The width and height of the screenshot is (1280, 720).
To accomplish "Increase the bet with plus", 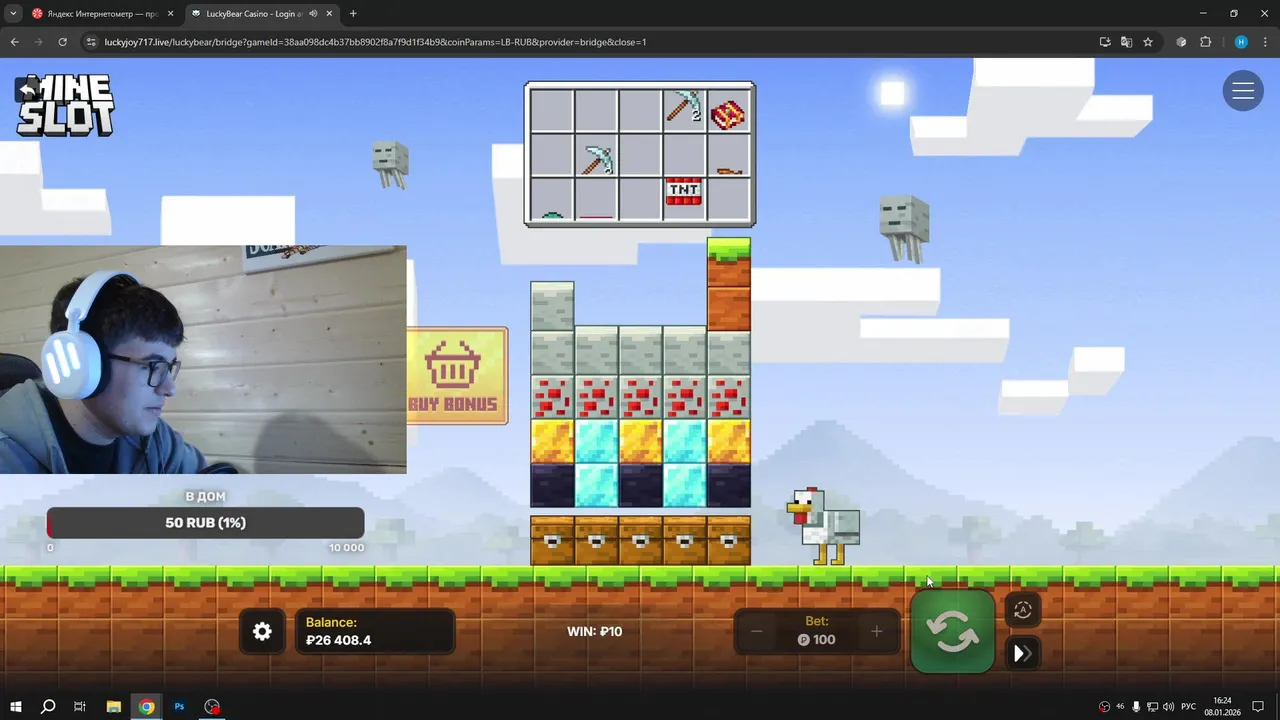I will pyautogui.click(x=877, y=631).
